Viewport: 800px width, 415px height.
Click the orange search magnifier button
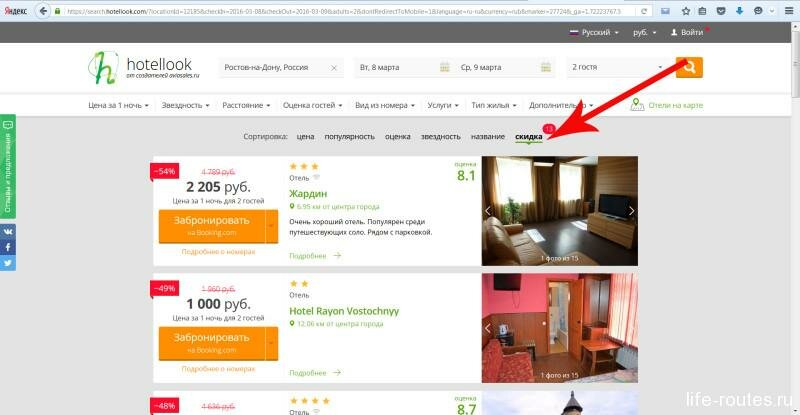pyautogui.click(x=689, y=68)
